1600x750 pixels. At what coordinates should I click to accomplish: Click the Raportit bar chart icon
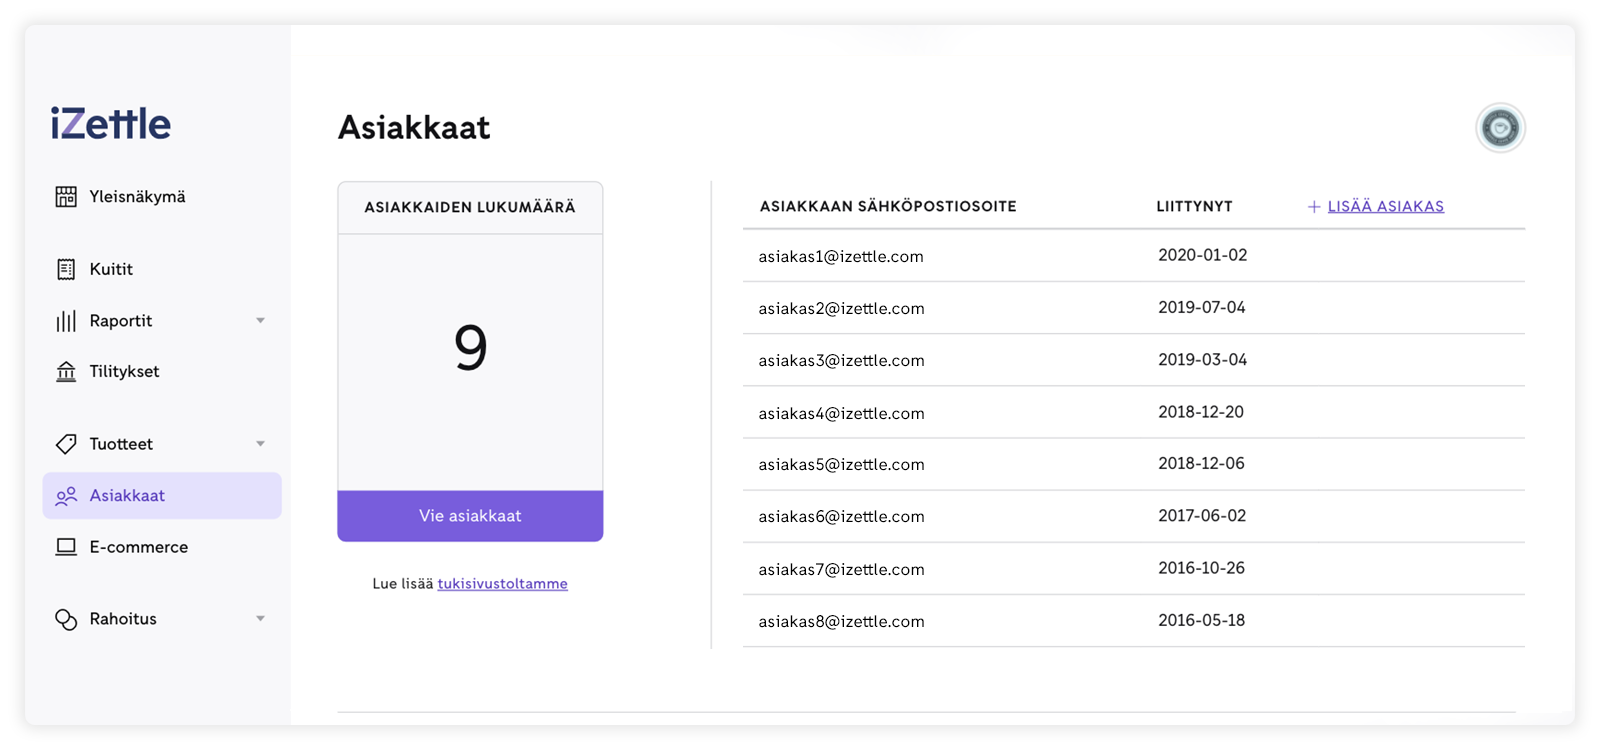(x=66, y=321)
